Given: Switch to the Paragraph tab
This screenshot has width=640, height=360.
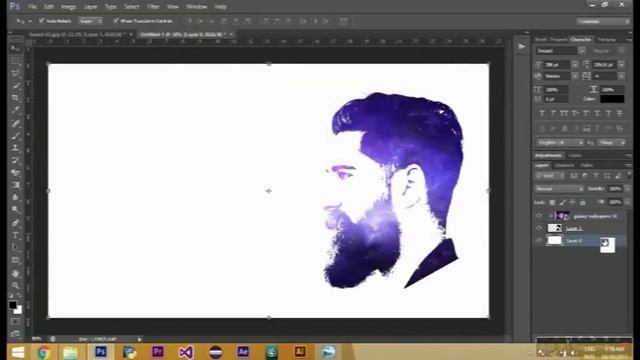Looking at the screenshot, I should pyautogui.click(x=606, y=40).
